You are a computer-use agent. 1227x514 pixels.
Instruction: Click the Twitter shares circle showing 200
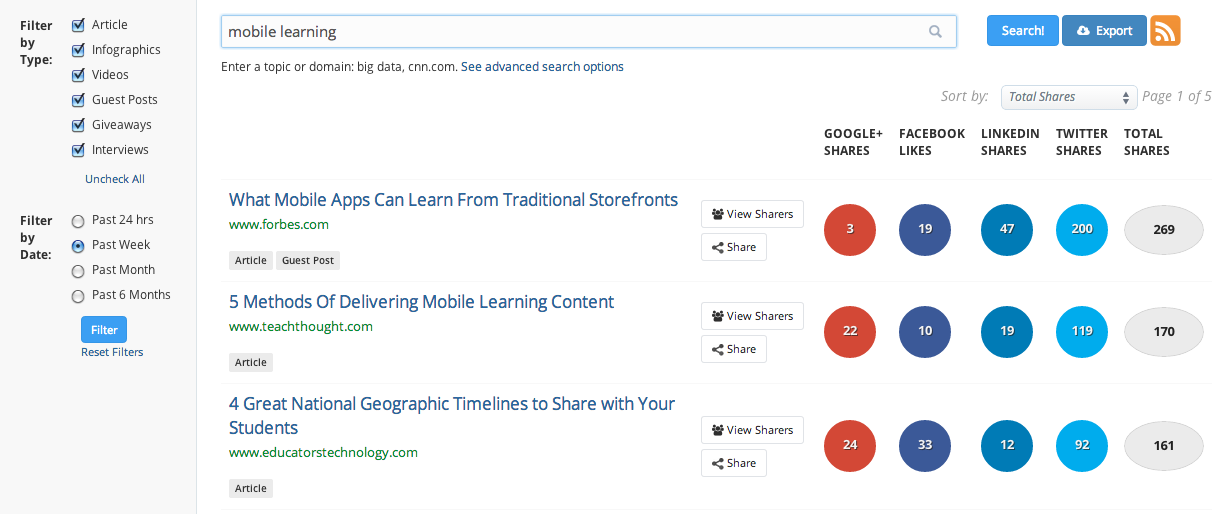1082,229
